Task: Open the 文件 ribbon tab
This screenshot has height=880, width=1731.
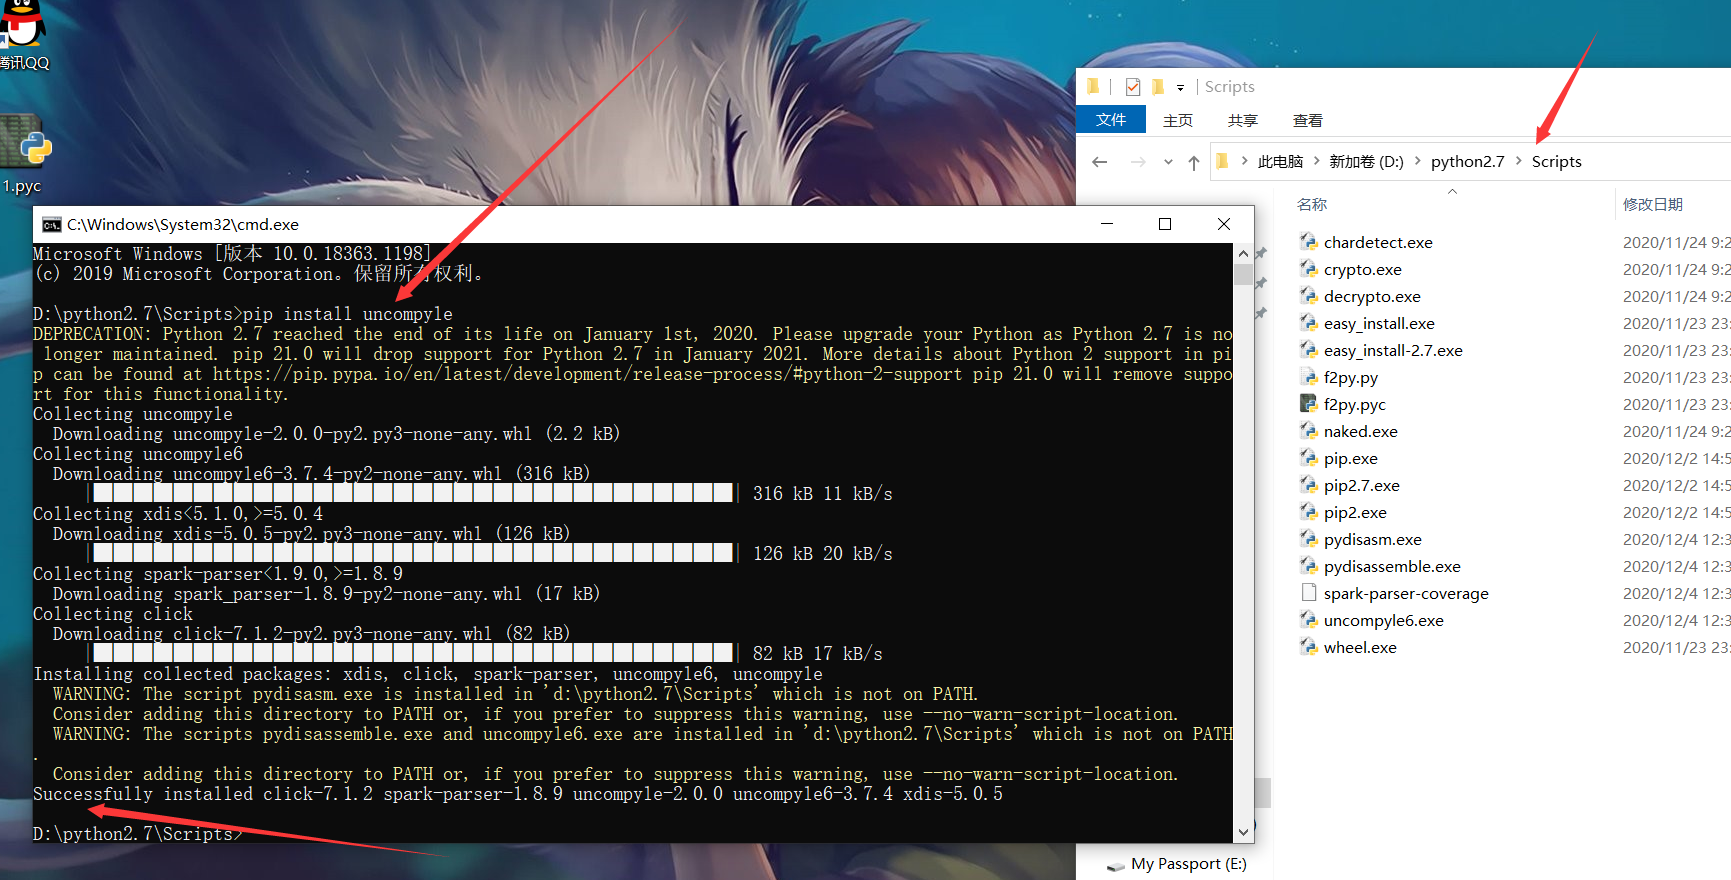Action: tap(1111, 120)
